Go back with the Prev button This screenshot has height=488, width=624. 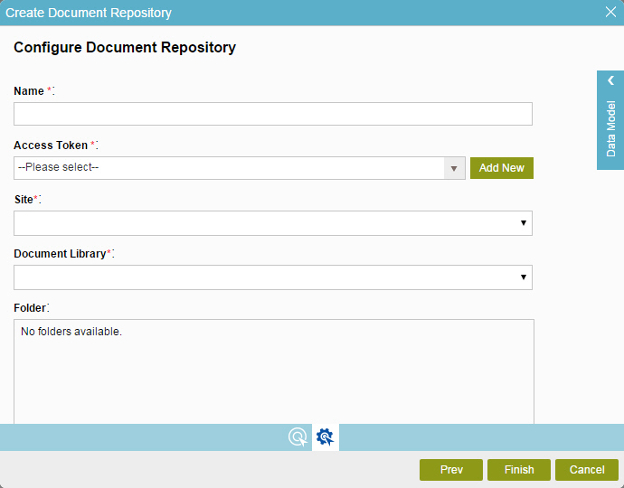[x=451, y=470]
